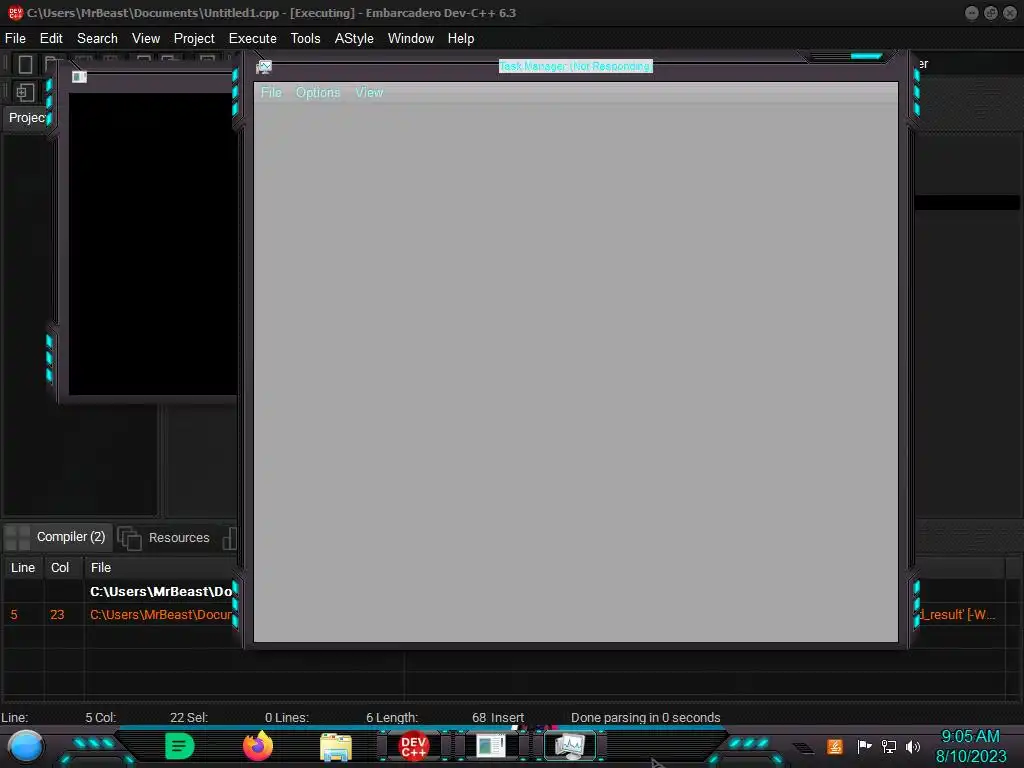This screenshot has width=1024, height=768.
Task: Click line number 5 in warning row
Action: (14, 615)
